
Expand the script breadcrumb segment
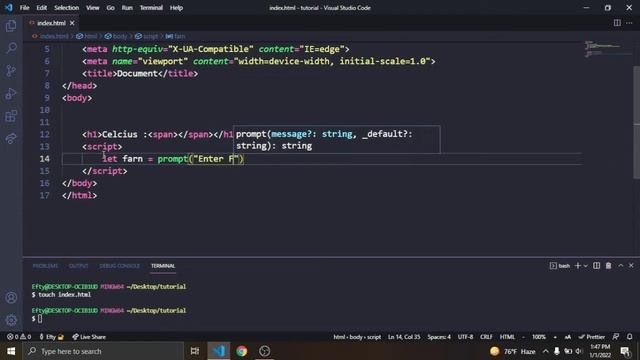pyautogui.click(x=147, y=36)
